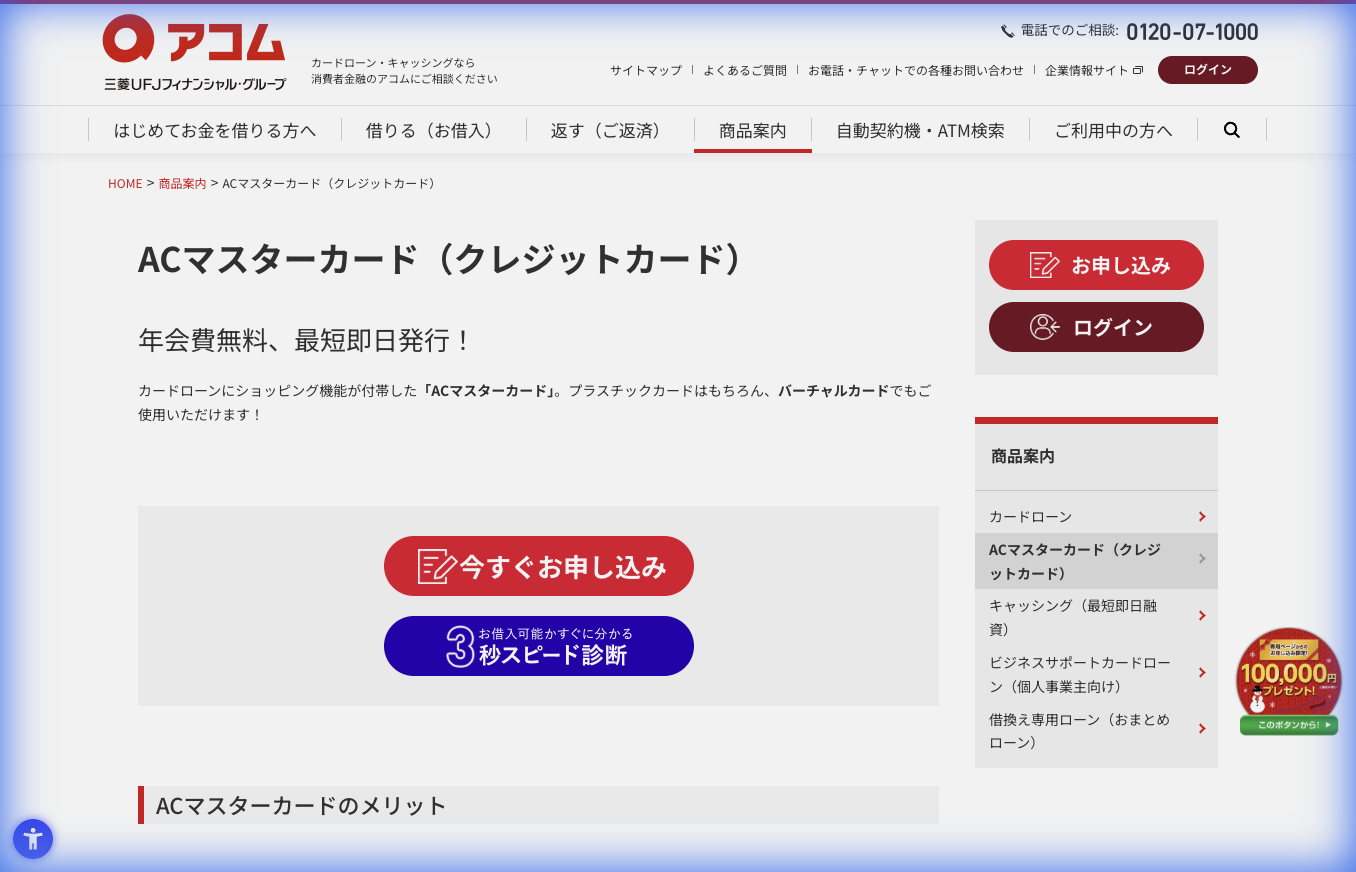The image size is (1356, 872).
Task: Click the phone icon beside 0120-07-1000
Action: pos(1005,30)
